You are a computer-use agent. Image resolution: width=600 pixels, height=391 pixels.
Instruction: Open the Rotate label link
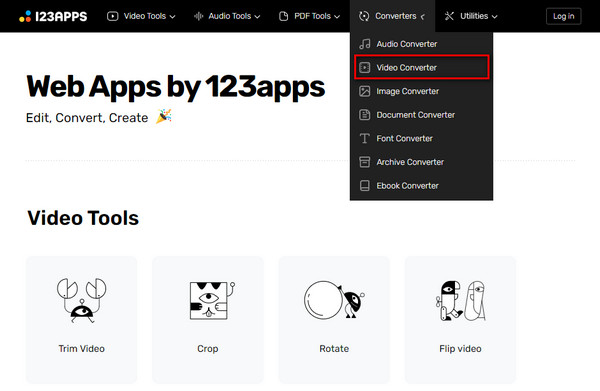pos(334,349)
